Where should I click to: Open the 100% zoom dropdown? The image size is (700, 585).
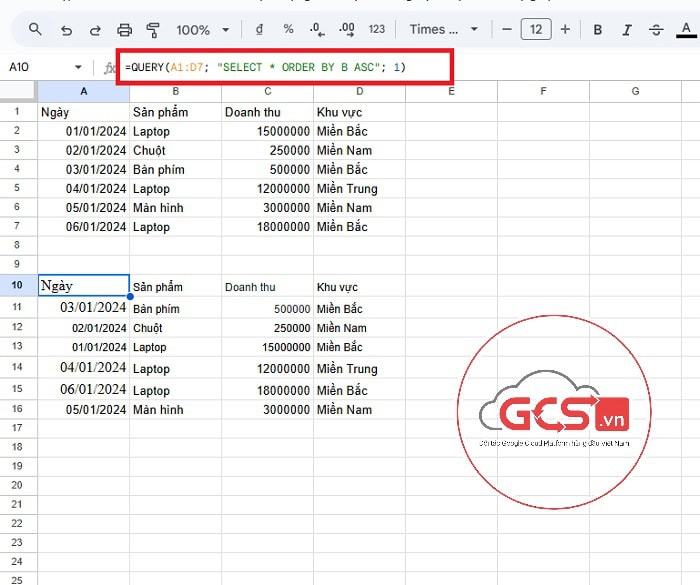point(203,30)
